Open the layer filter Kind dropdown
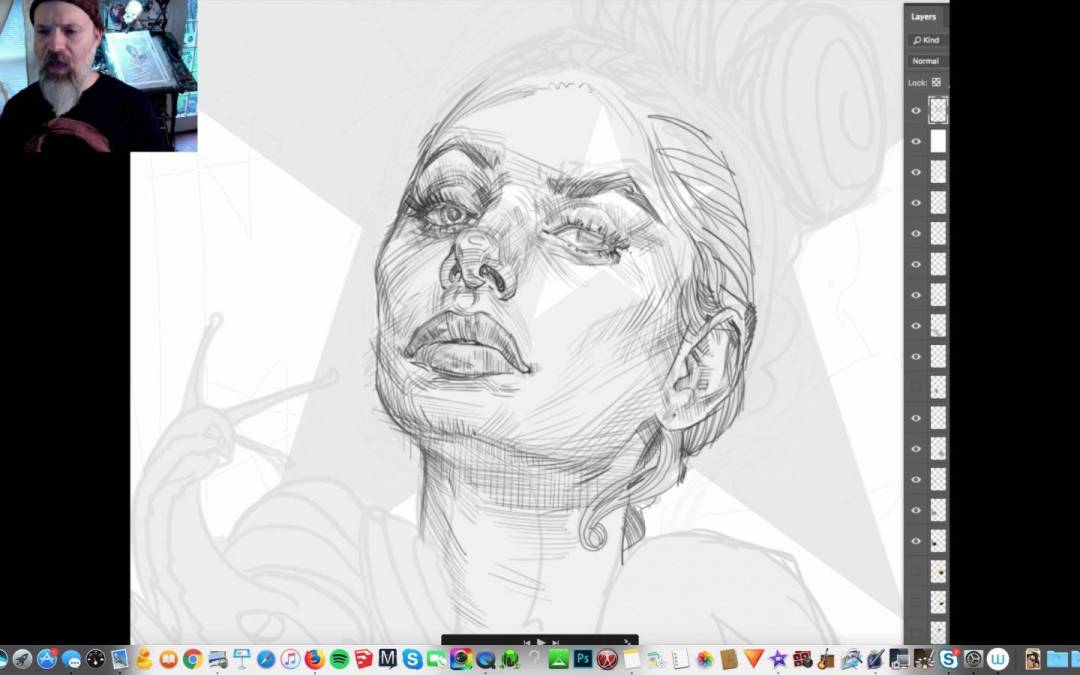The image size is (1080, 675). pos(927,40)
